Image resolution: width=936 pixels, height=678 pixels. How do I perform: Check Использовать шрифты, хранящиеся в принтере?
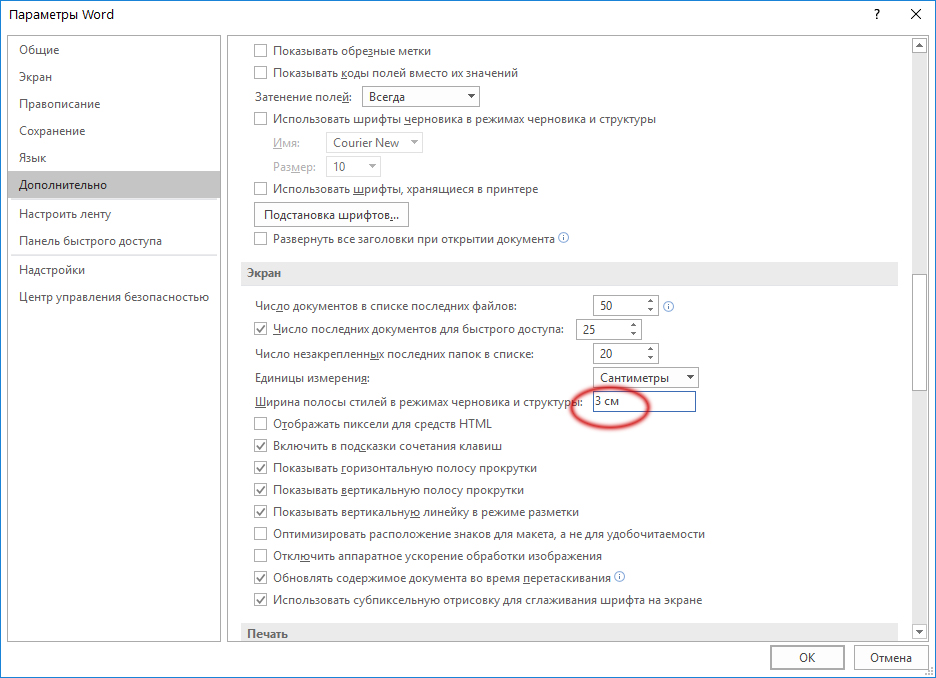tap(260, 189)
